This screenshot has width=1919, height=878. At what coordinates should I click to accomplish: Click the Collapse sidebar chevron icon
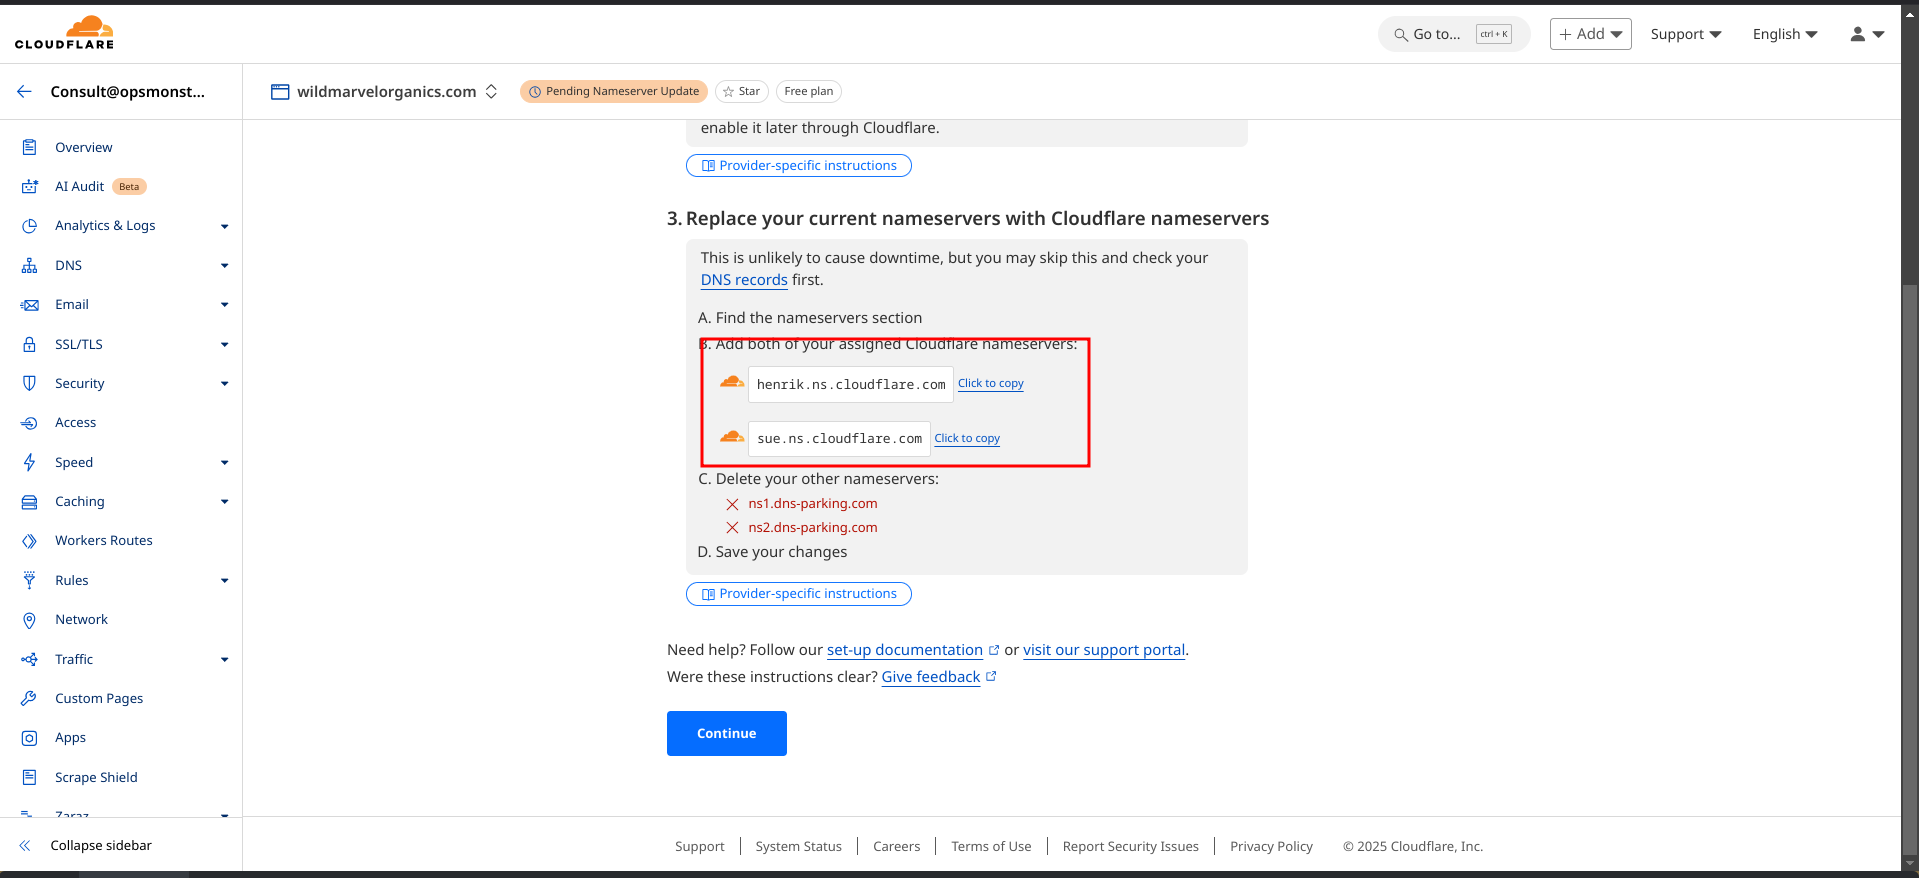25,845
